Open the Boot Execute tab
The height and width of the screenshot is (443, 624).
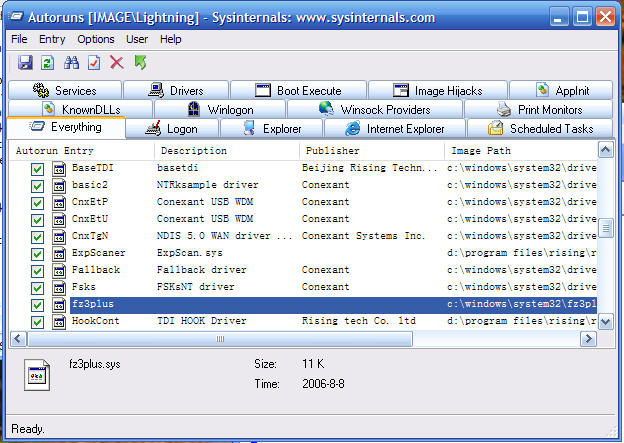coord(298,90)
